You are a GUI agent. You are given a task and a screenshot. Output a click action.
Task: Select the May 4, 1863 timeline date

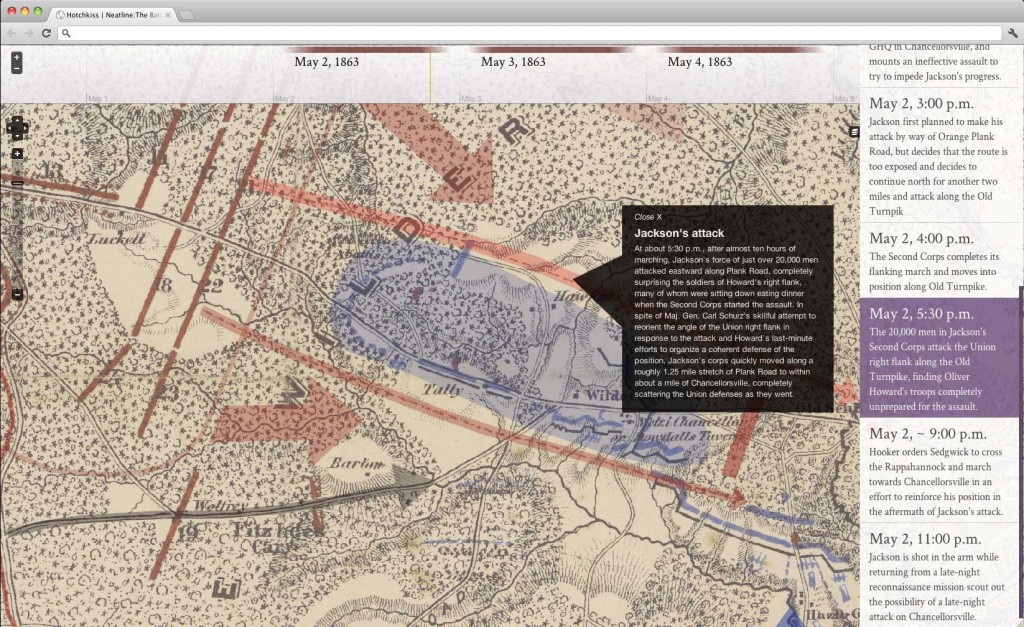(x=699, y=62)
